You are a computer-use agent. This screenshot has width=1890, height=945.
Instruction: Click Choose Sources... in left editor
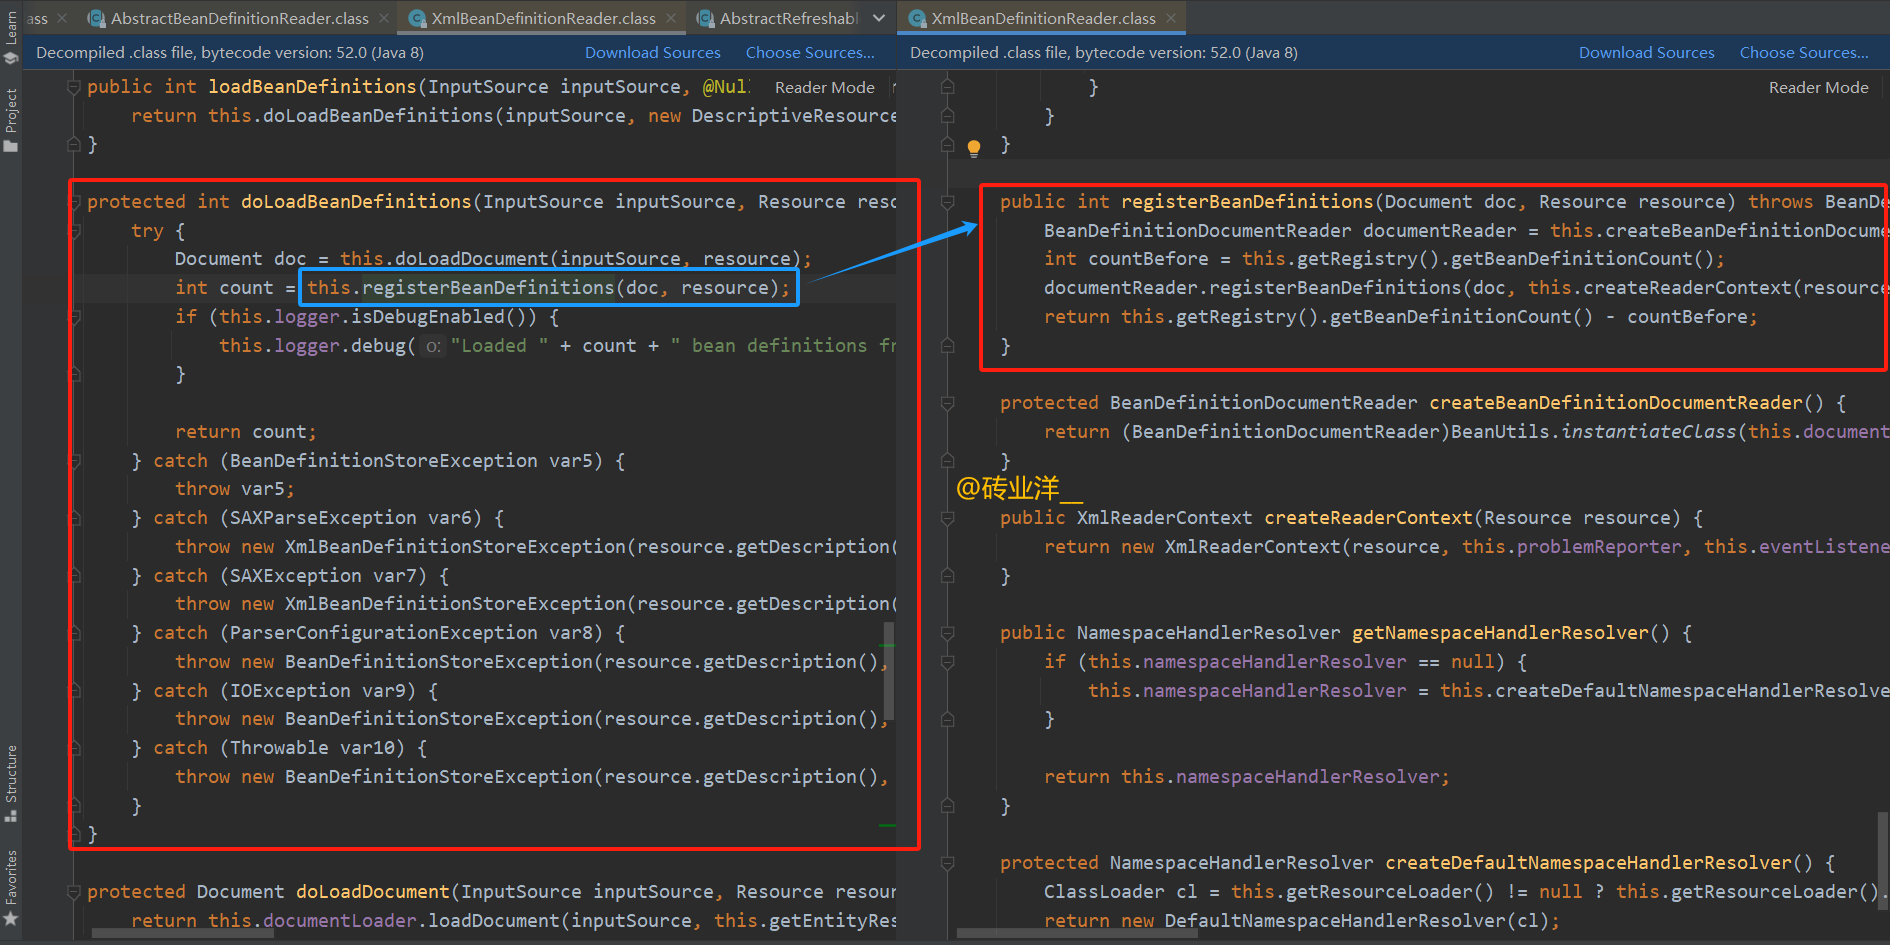pyautogui.click(x=810, y=53)
